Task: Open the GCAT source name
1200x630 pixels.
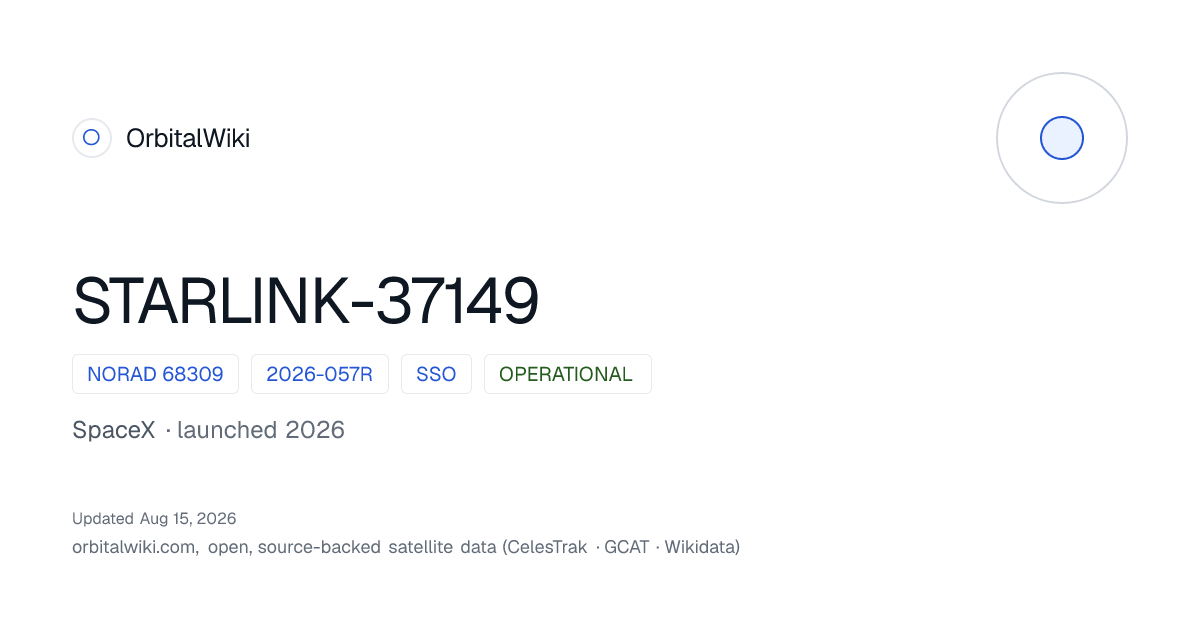Action: pos(627,547)
